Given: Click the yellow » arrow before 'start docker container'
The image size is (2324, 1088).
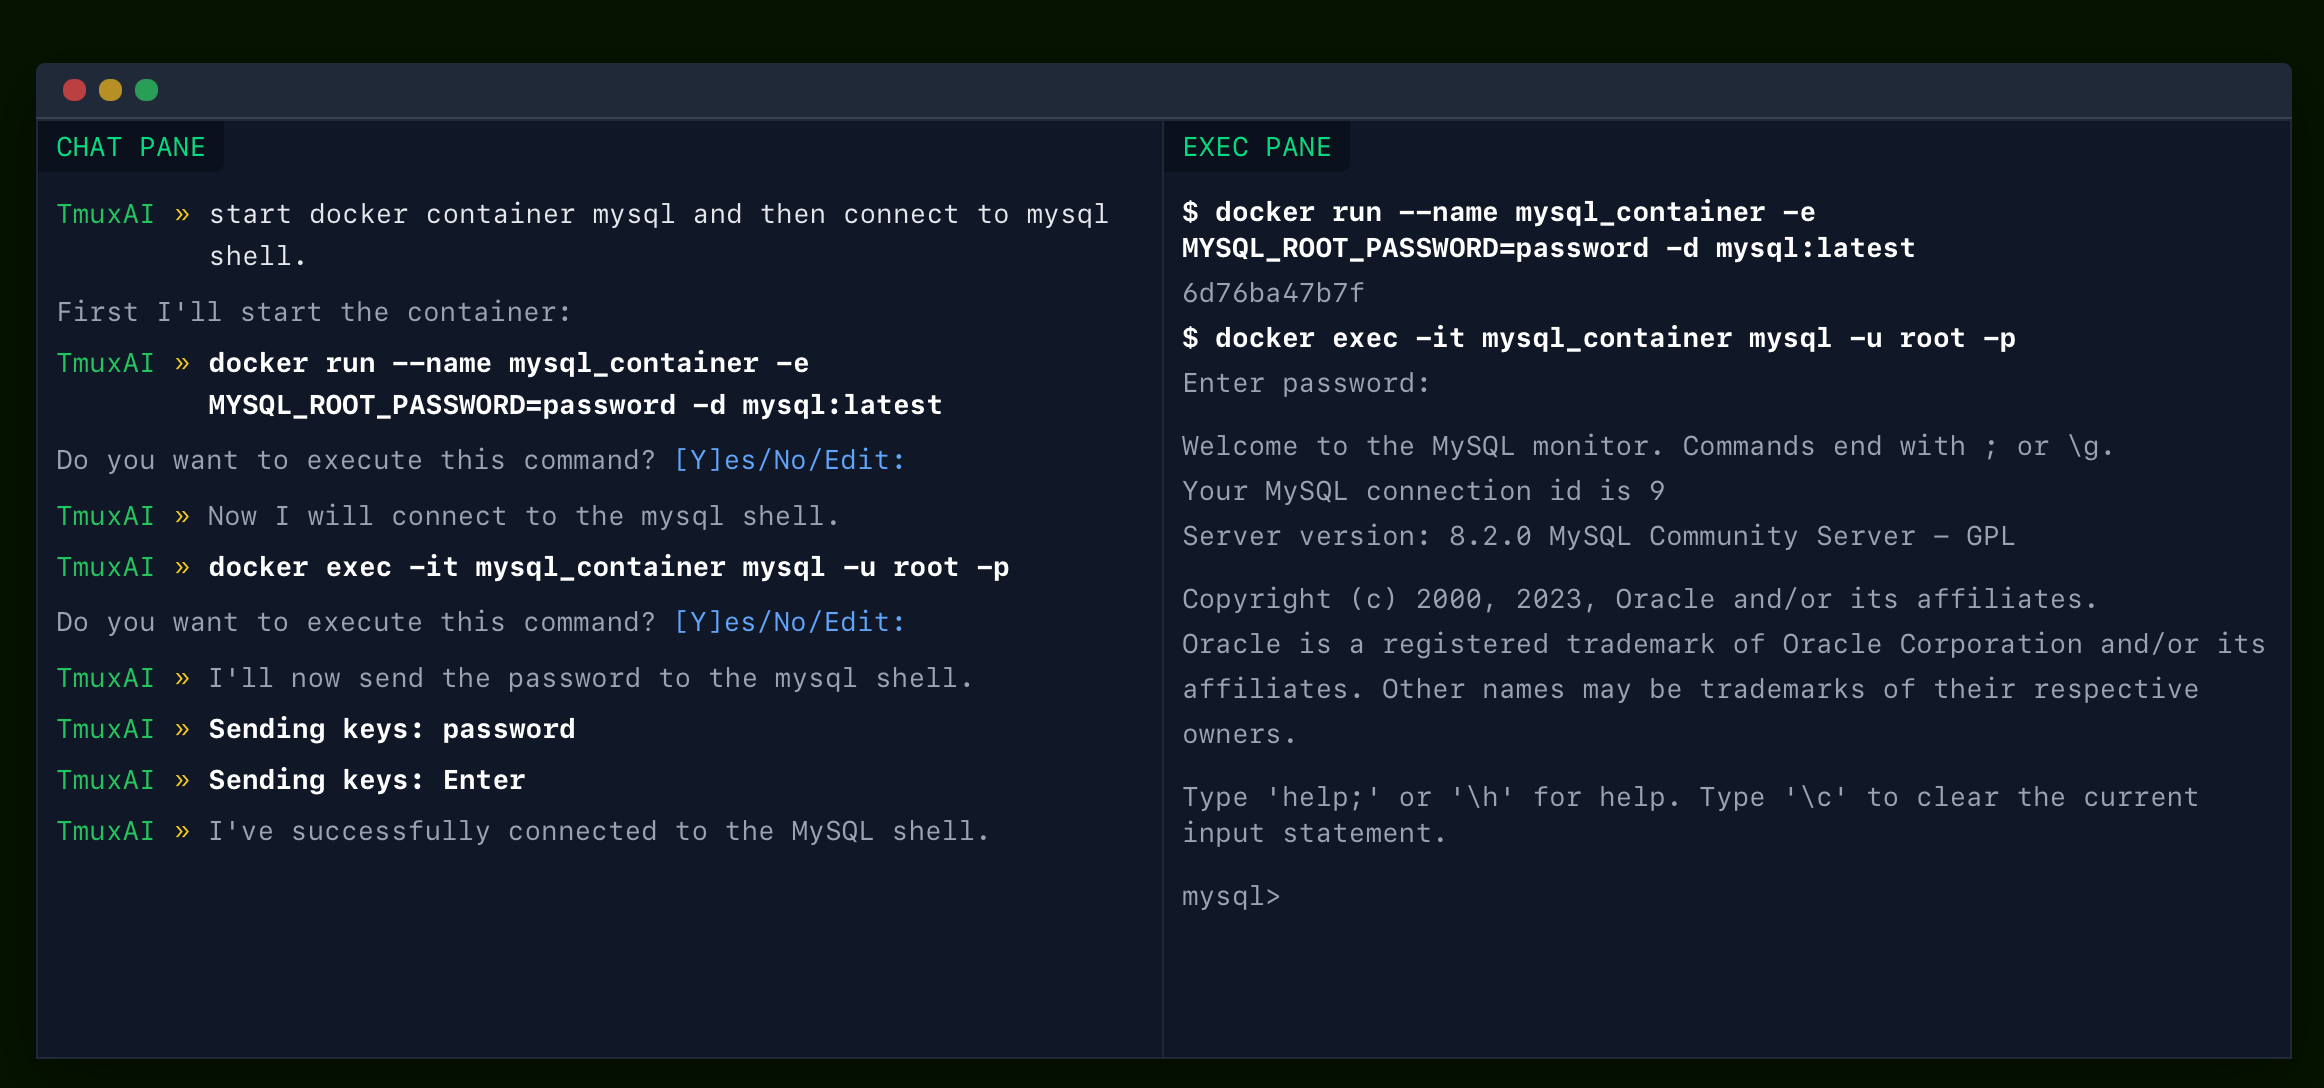Looking at the screenshot, I should pos(182,214).
